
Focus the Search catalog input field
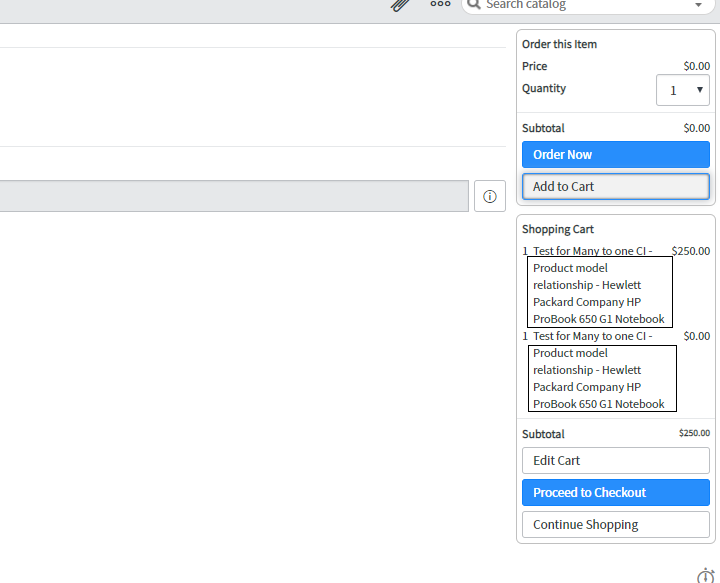click(x=580, y=5)
